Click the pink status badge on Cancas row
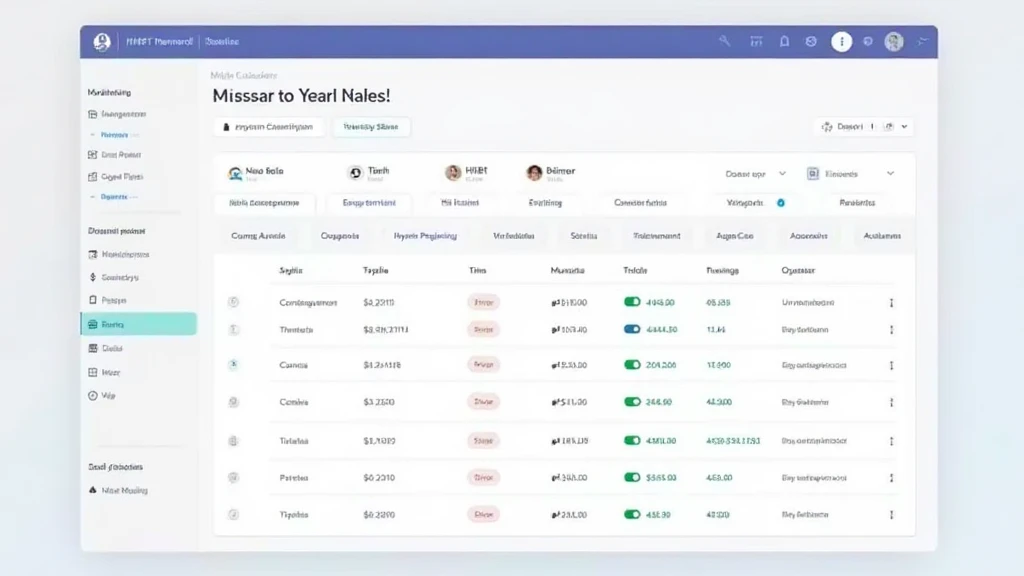Screen dimensions: 1024x576 (483, 364)
